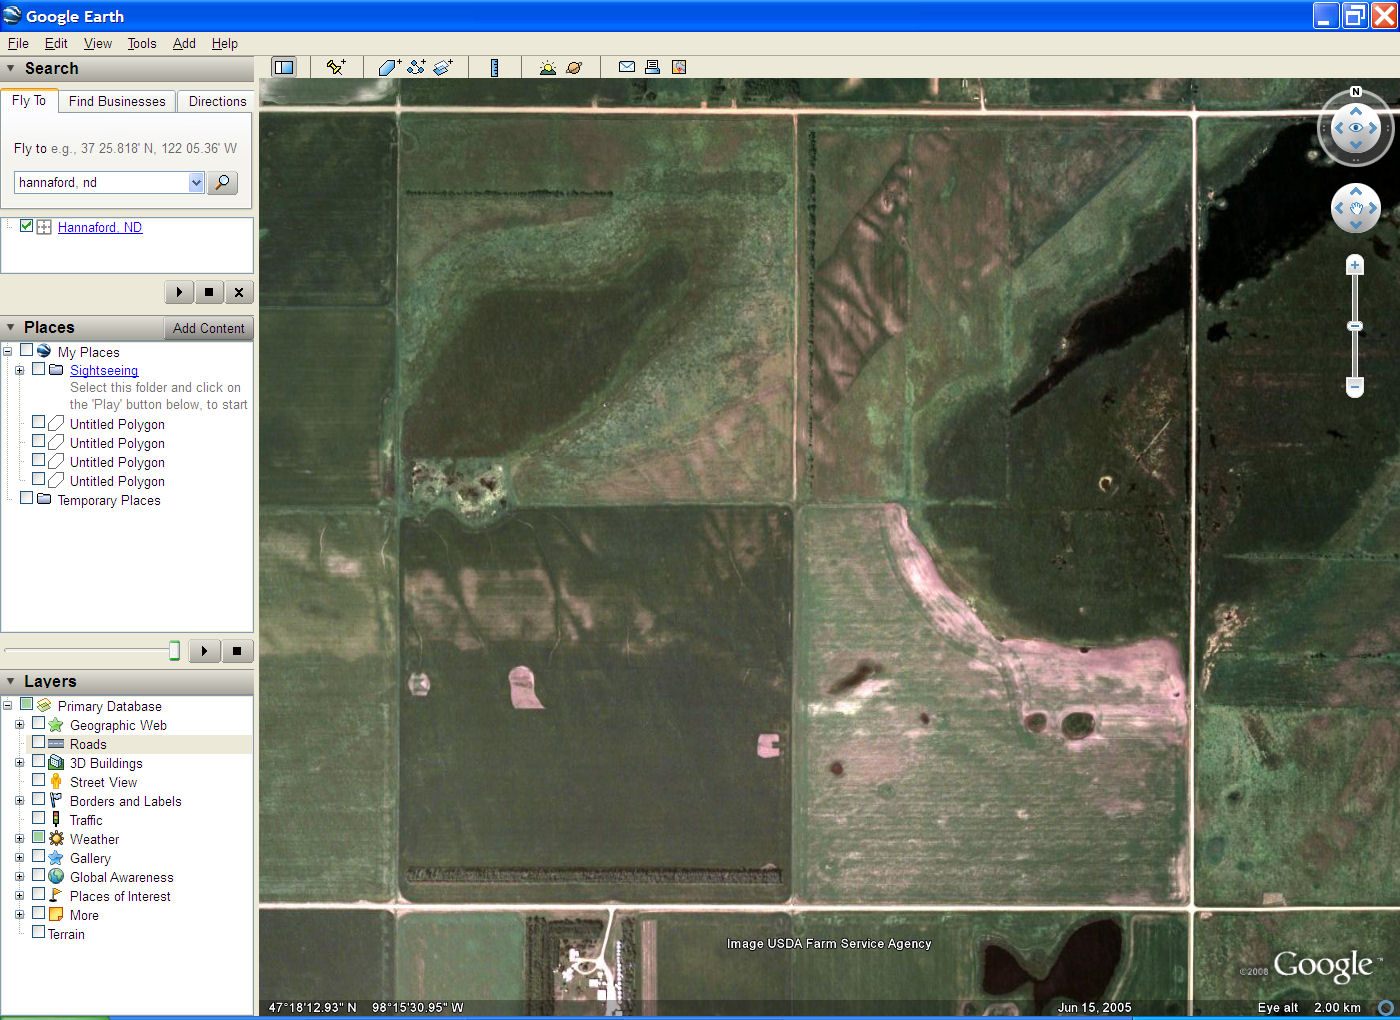Open the Help menu
Screen dimensions: 1400x1020
(225, 43)
